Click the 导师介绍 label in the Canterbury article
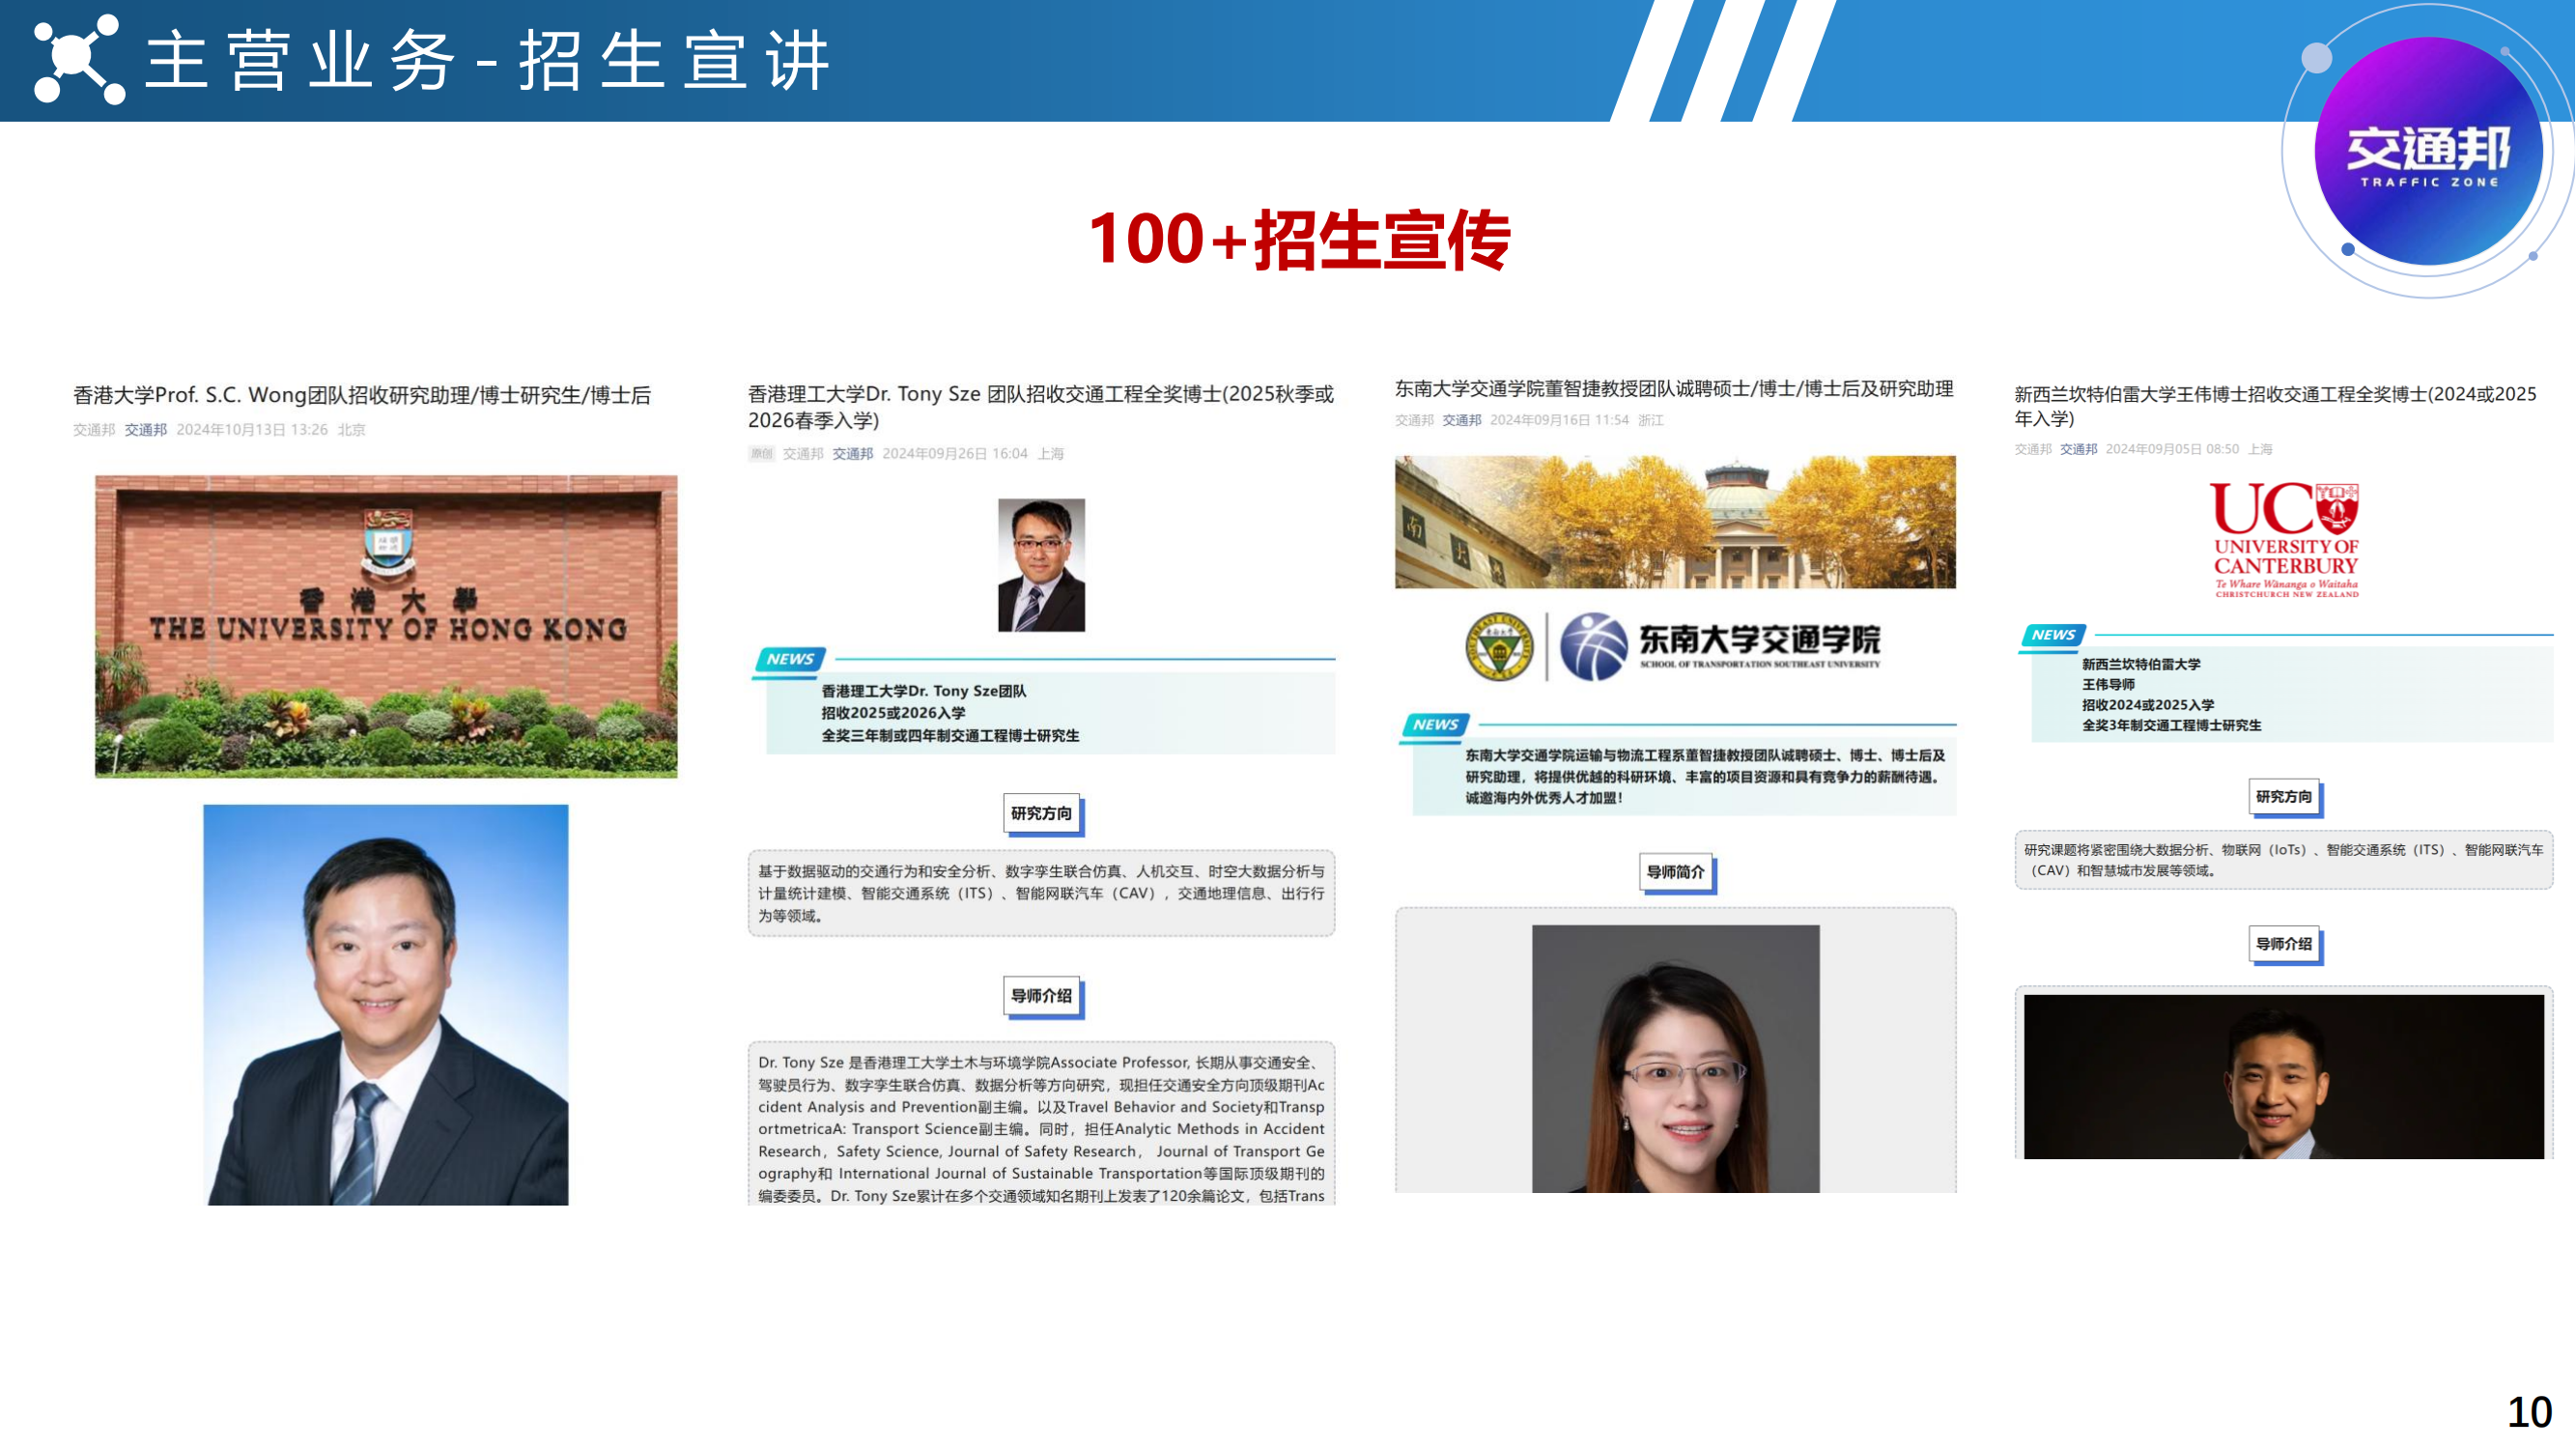 tap(2284, 945)
